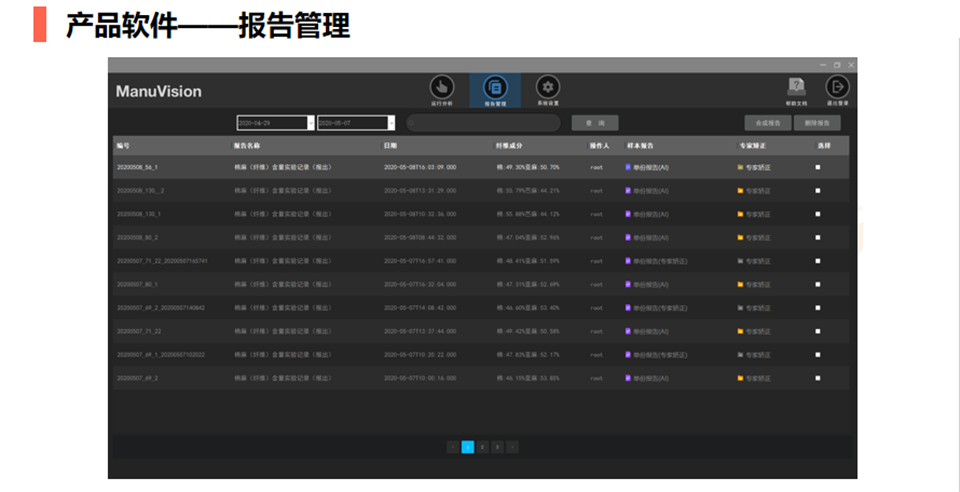Screen dimensions: 960x492
Task: Click 专家矫正 folder icon for 20200508_56_1
Action: click(x=740, y=167)
